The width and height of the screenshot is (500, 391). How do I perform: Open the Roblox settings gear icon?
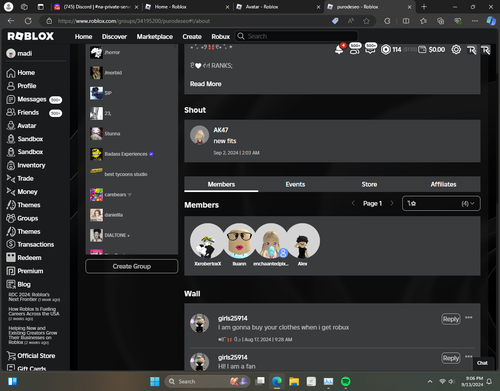click(x=456, y=50)
